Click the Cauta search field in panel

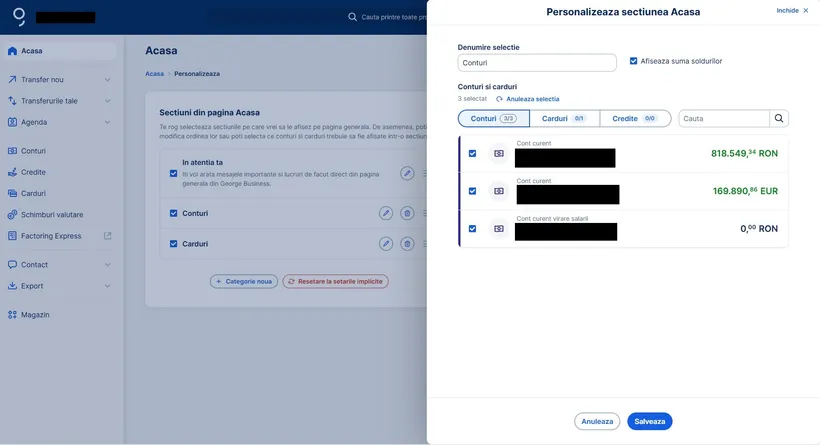(x=724, y=118)
